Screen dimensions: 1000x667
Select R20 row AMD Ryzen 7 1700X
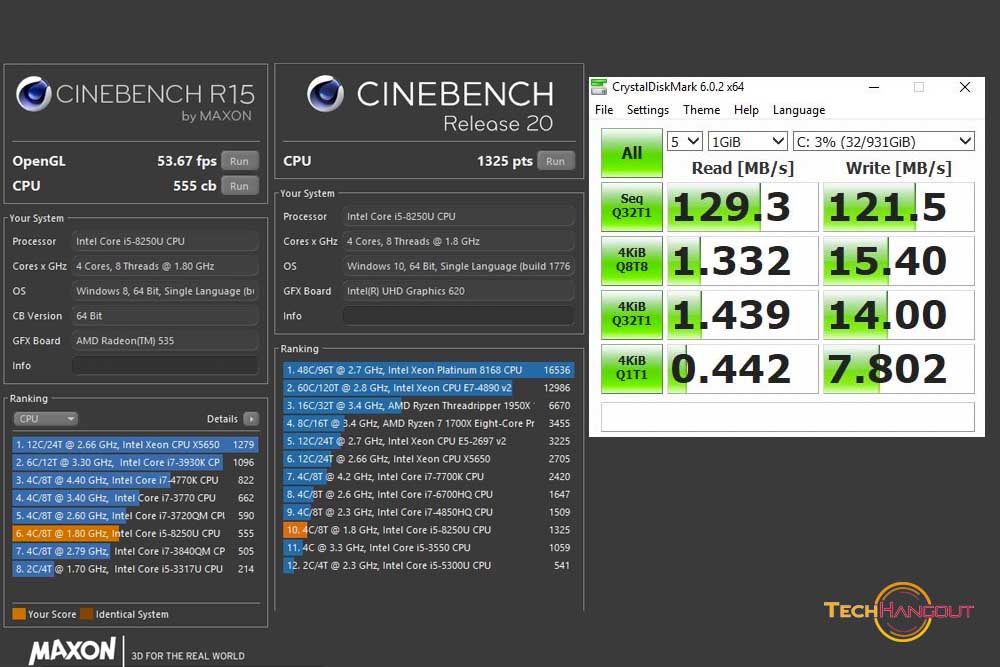429,423
